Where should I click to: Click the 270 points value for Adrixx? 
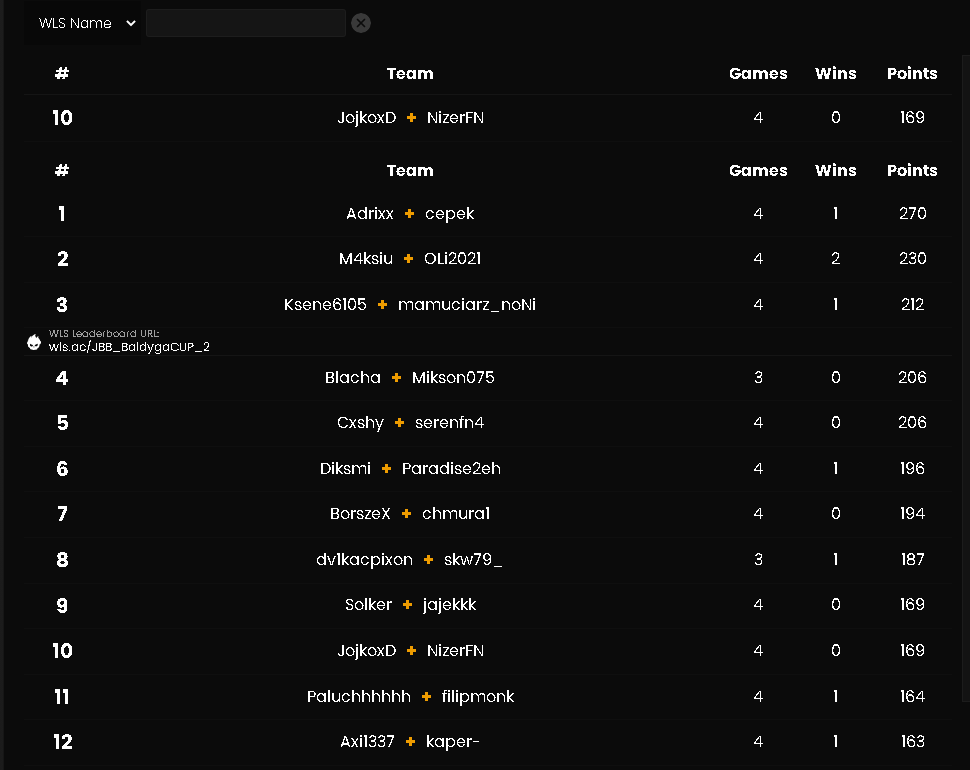912,213
